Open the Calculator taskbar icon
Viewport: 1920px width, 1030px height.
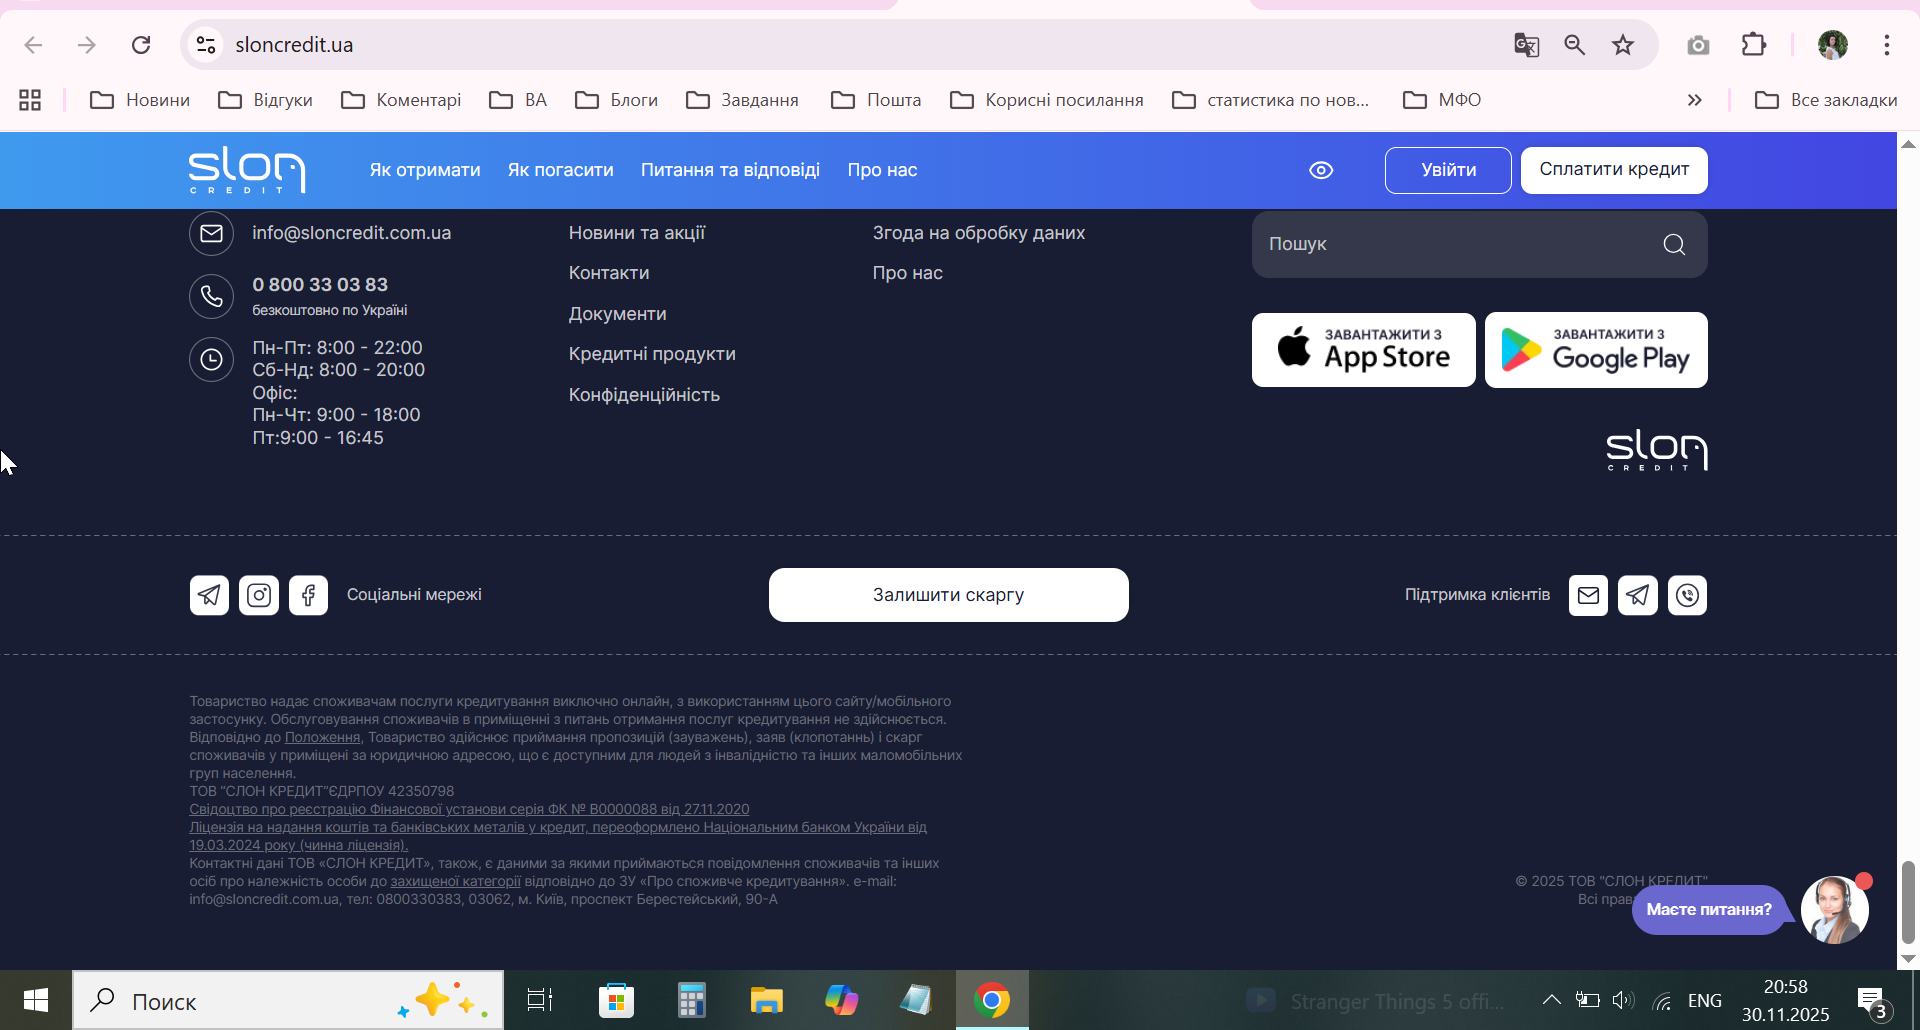coord(691,1000)
